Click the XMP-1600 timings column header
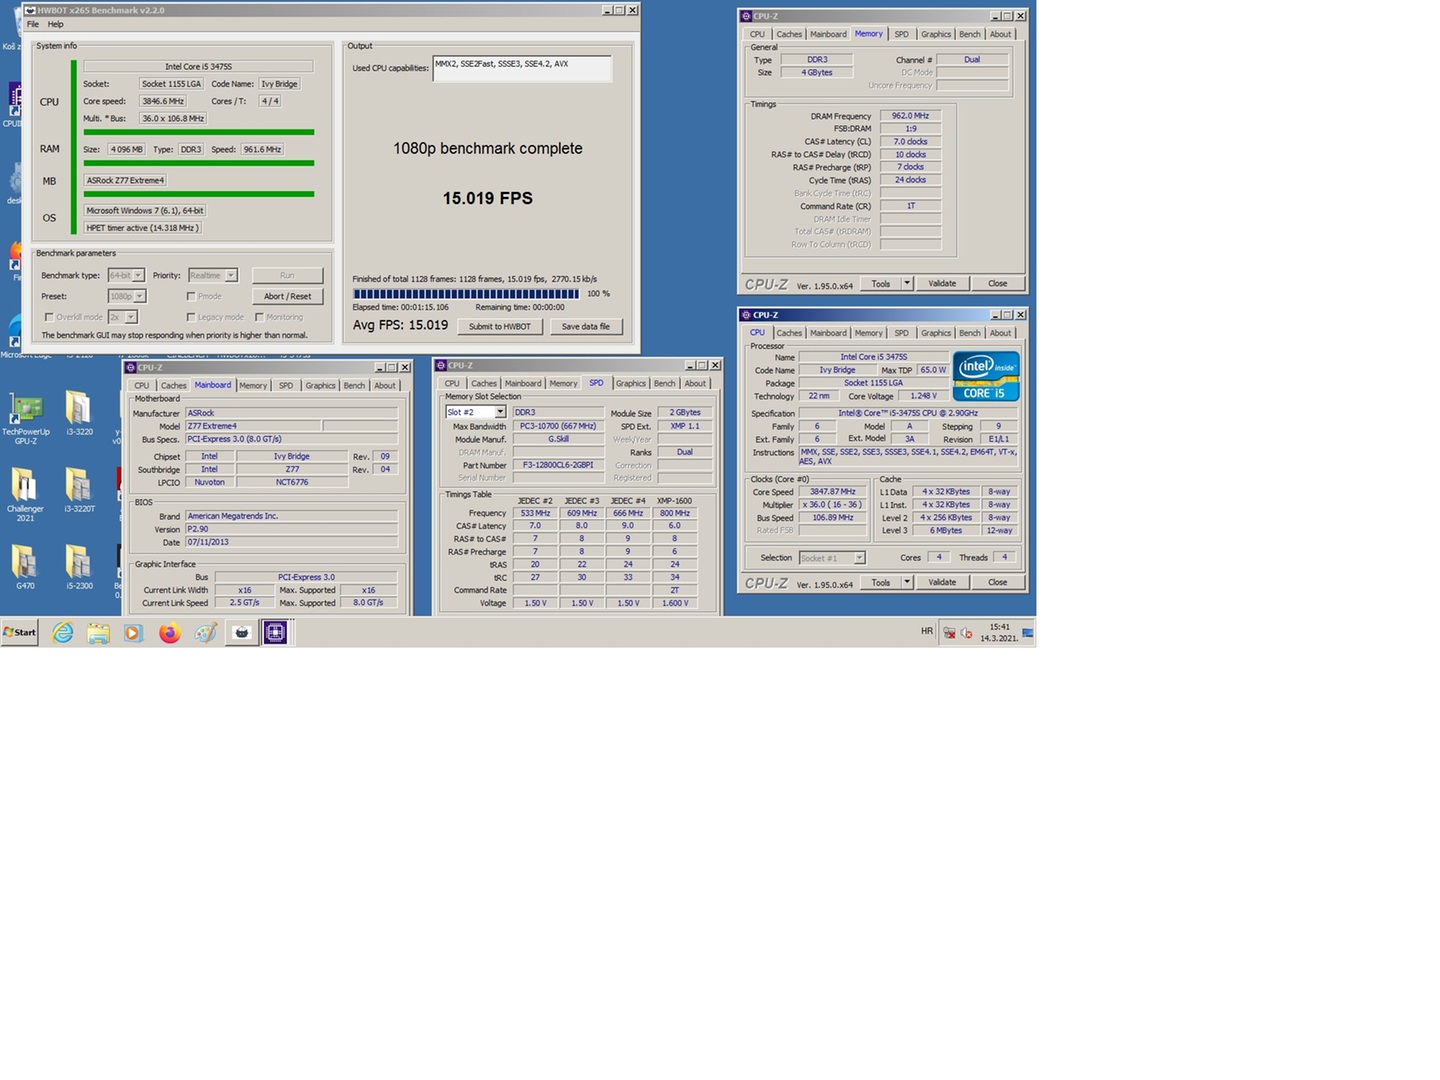The image size is (1440, 1080). pos(674,500)
